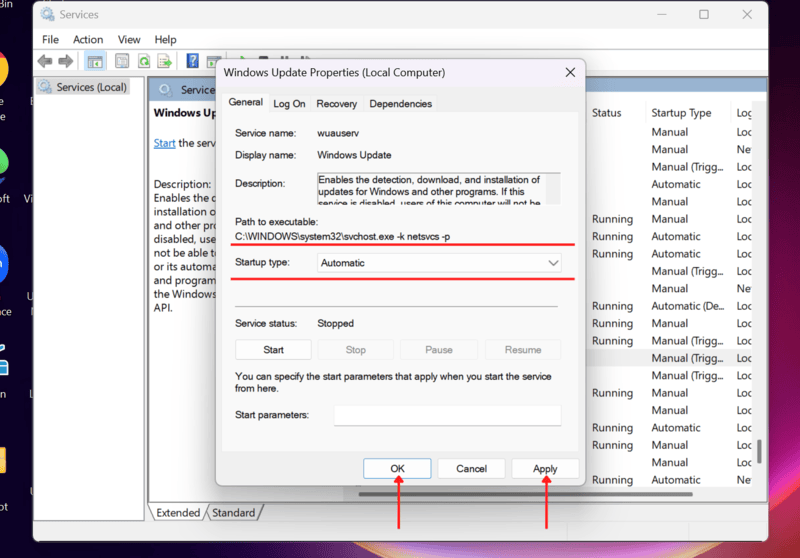
Task: Open the View menu
Action: tap(129, 40)
